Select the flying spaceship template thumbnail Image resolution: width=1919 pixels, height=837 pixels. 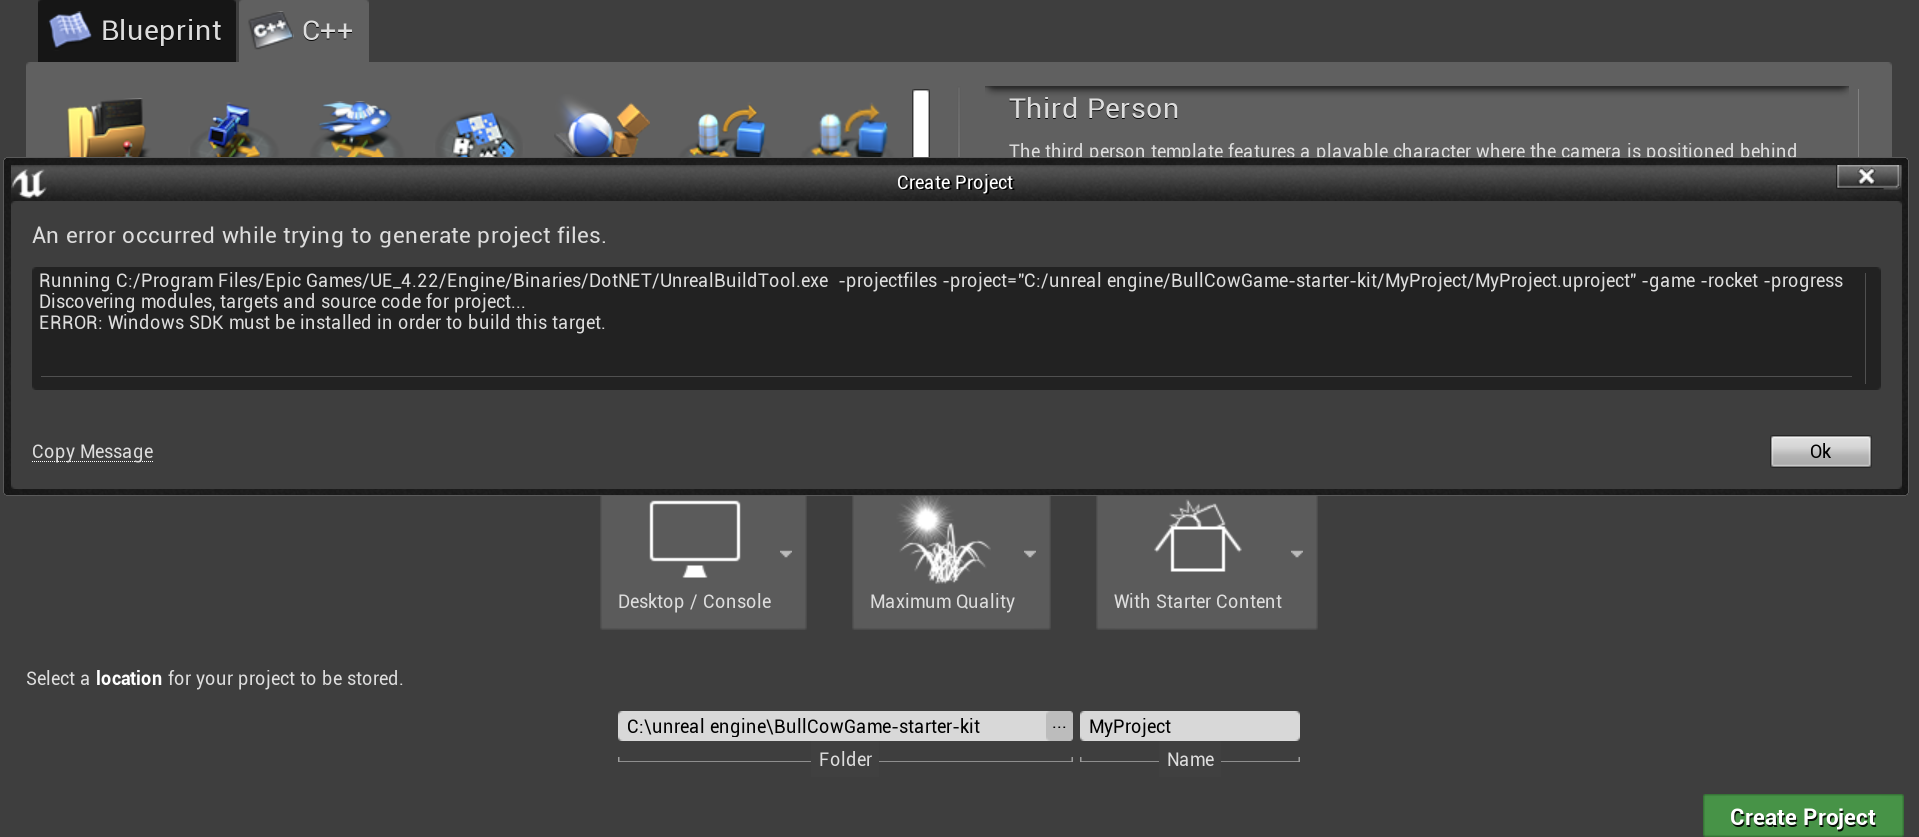click(x=355, y=129)
